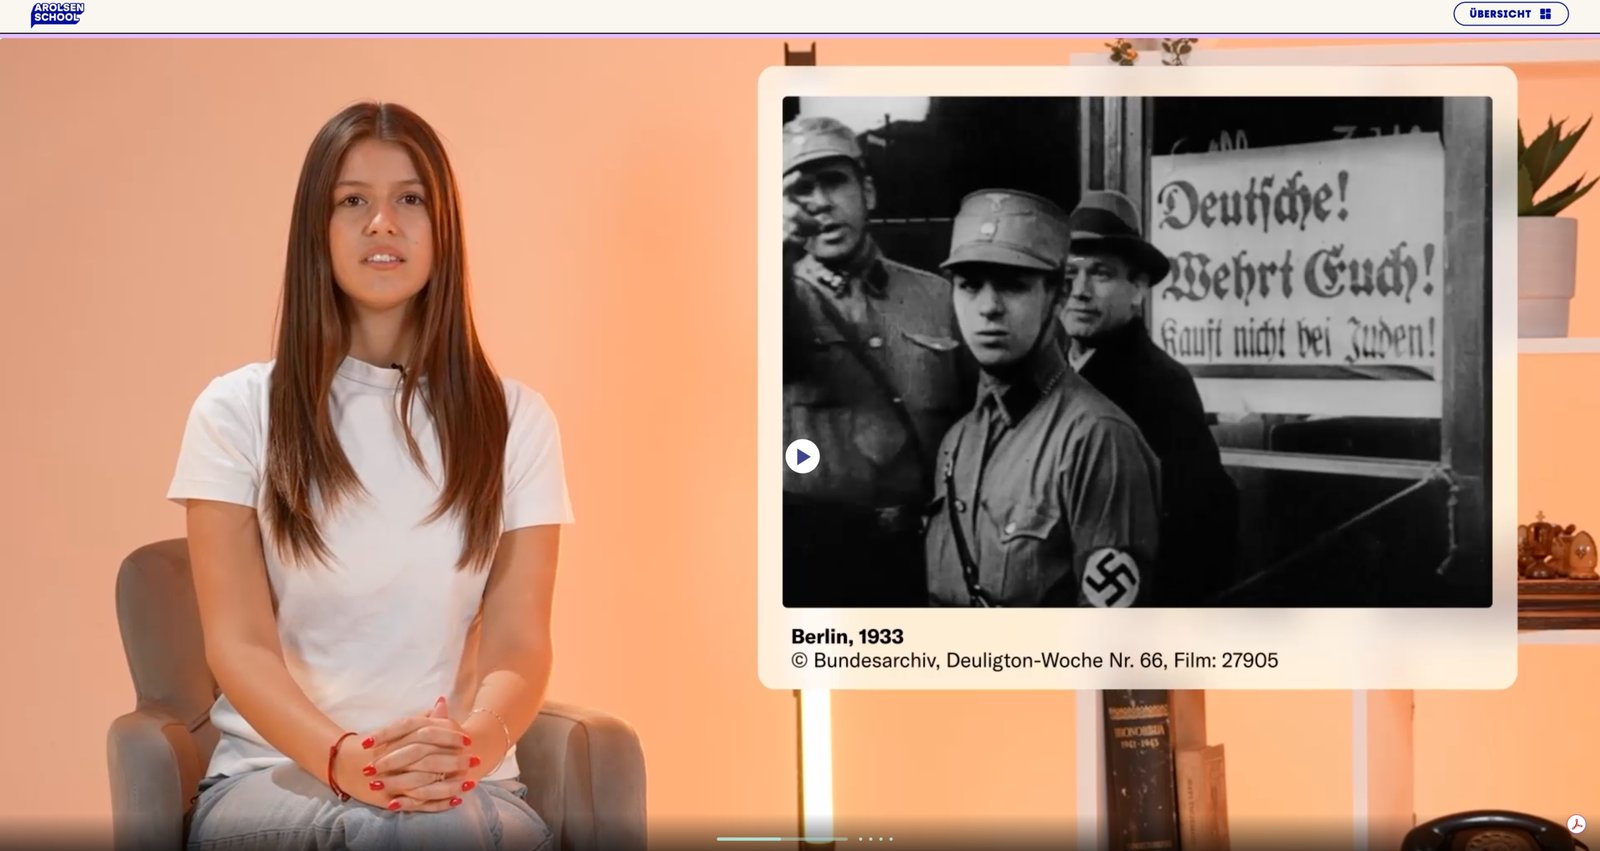
Task: Click the video progress bar at the bottom
Action: 782,839
